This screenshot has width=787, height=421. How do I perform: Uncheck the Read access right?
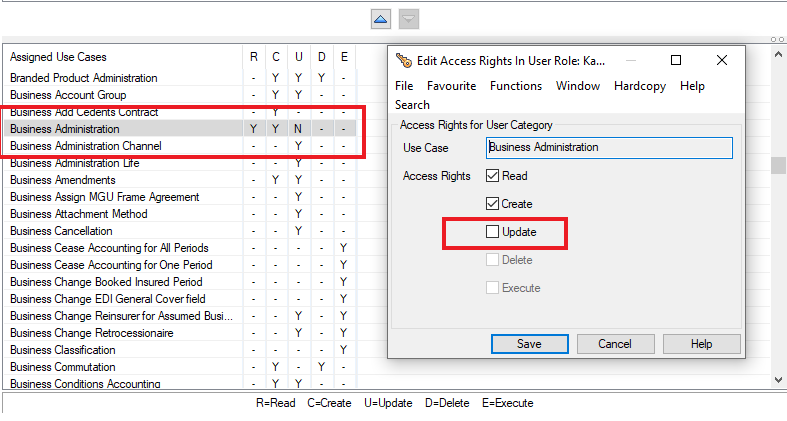(492, 176)
